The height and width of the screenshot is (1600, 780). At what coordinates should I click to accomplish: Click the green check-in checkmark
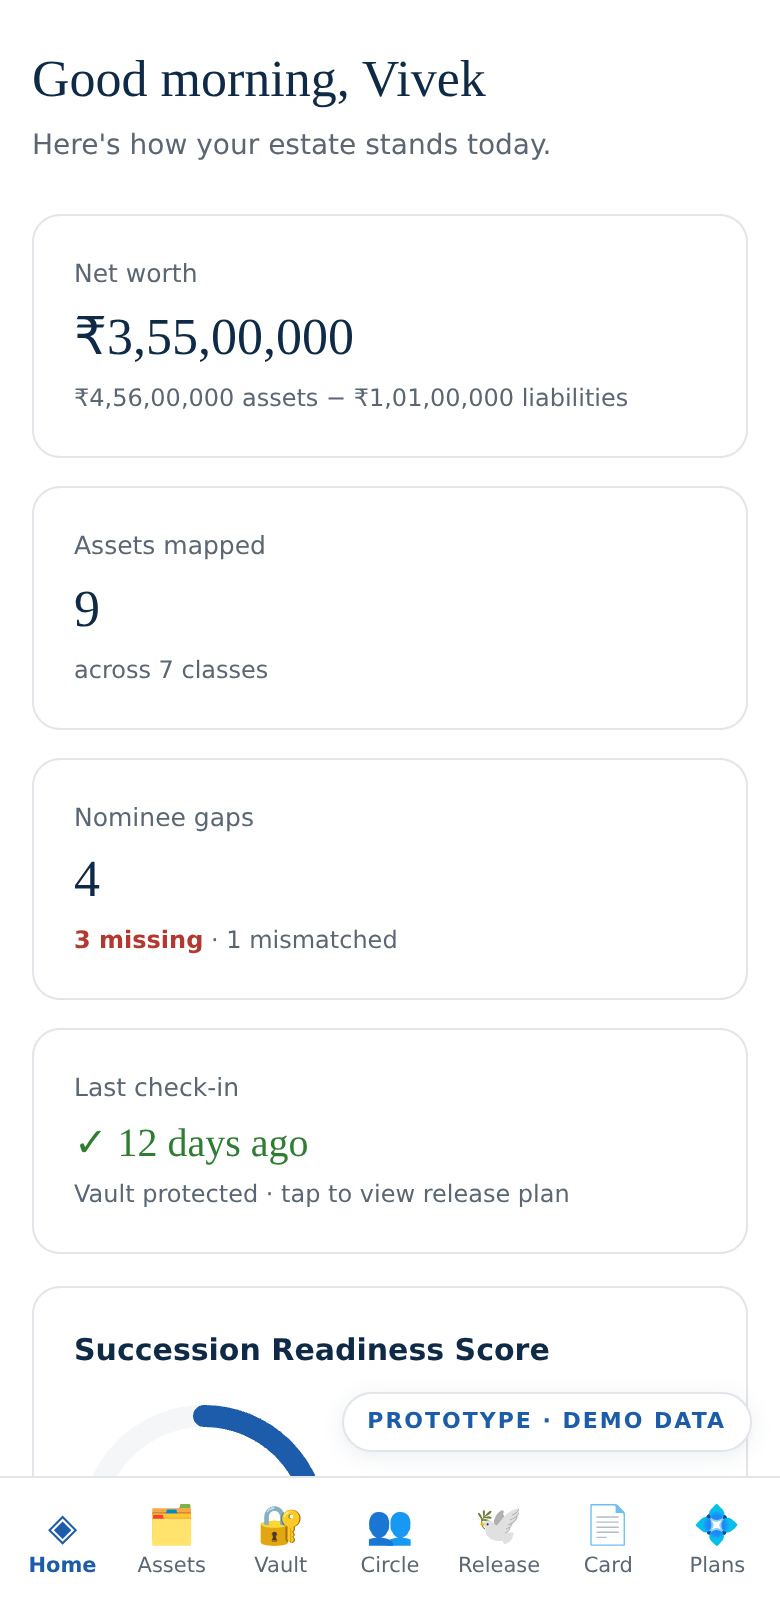coord(90,1143)
